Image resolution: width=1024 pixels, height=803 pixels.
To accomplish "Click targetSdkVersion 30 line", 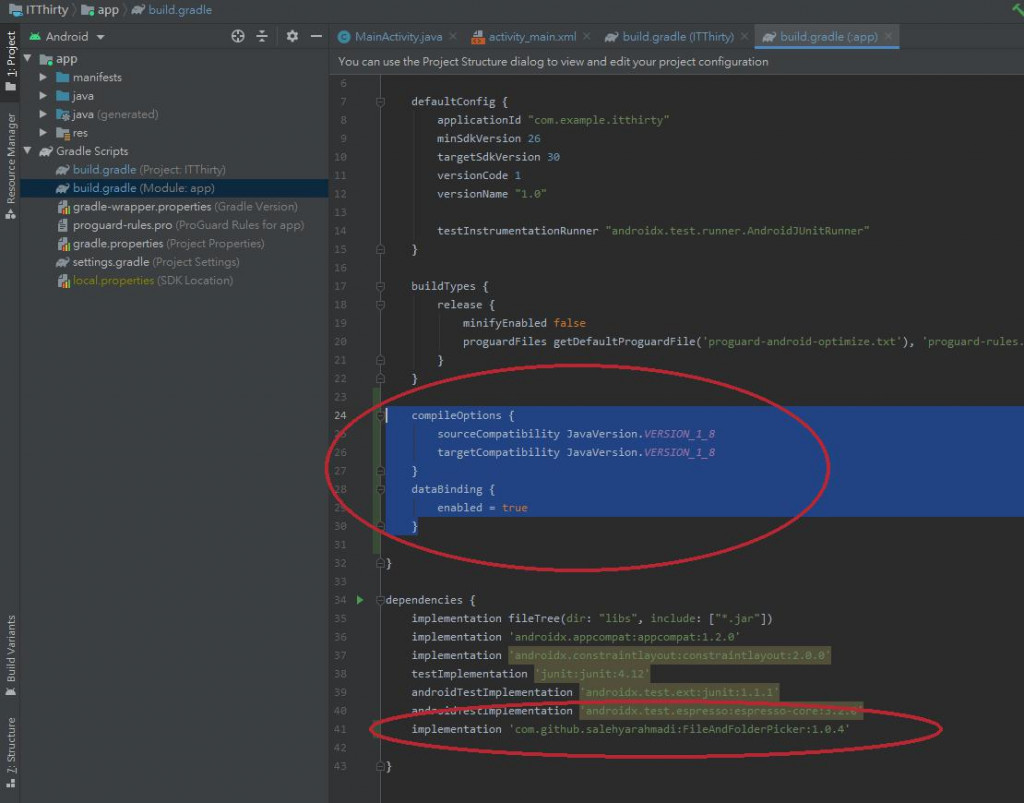I will coord(498,157).
